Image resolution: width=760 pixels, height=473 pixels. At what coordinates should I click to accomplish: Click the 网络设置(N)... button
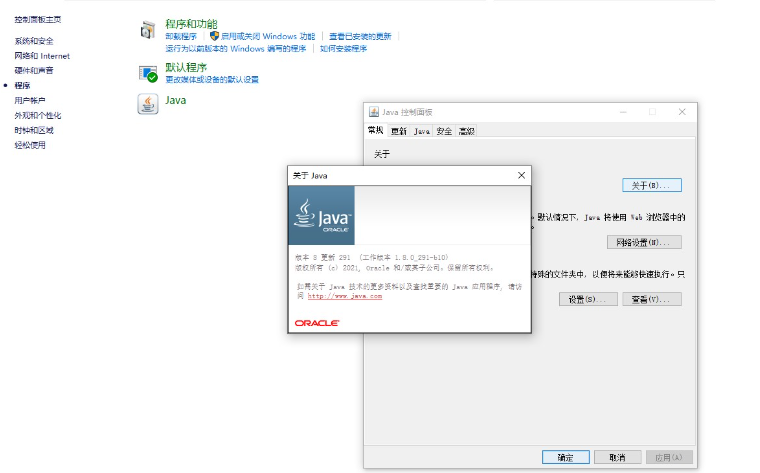click(644, 242)
